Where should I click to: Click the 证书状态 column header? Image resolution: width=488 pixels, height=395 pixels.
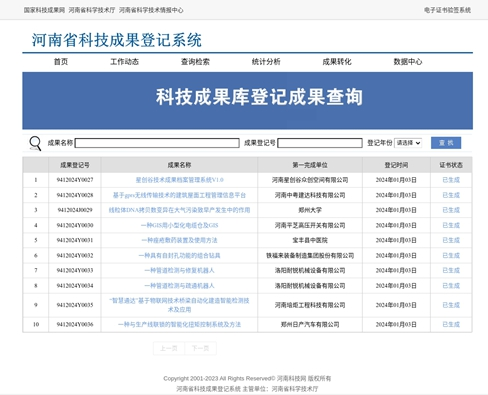(x=451, y=165)
